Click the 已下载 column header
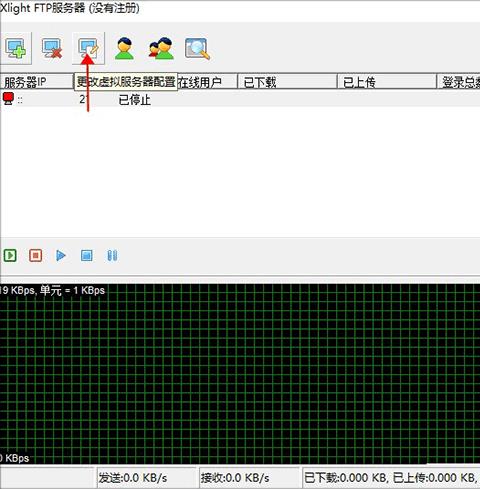The image size is (480, 489). [287, 82]
